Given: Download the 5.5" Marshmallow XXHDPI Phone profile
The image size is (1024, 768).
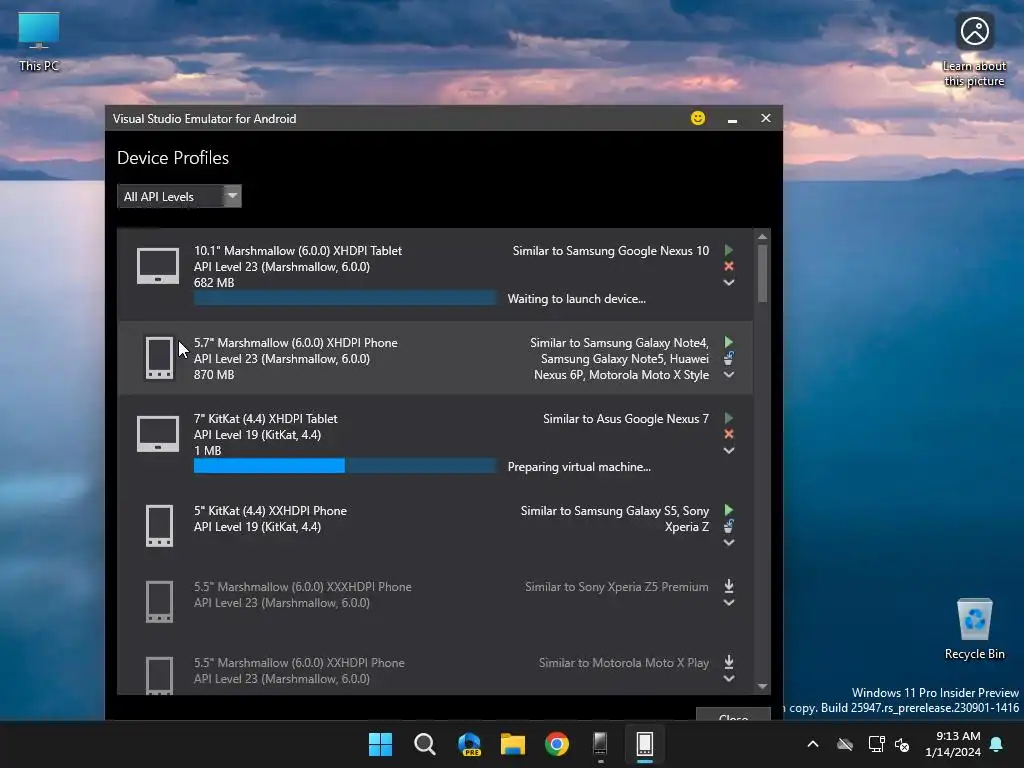Looking at the screenshot, I should 729,662.
